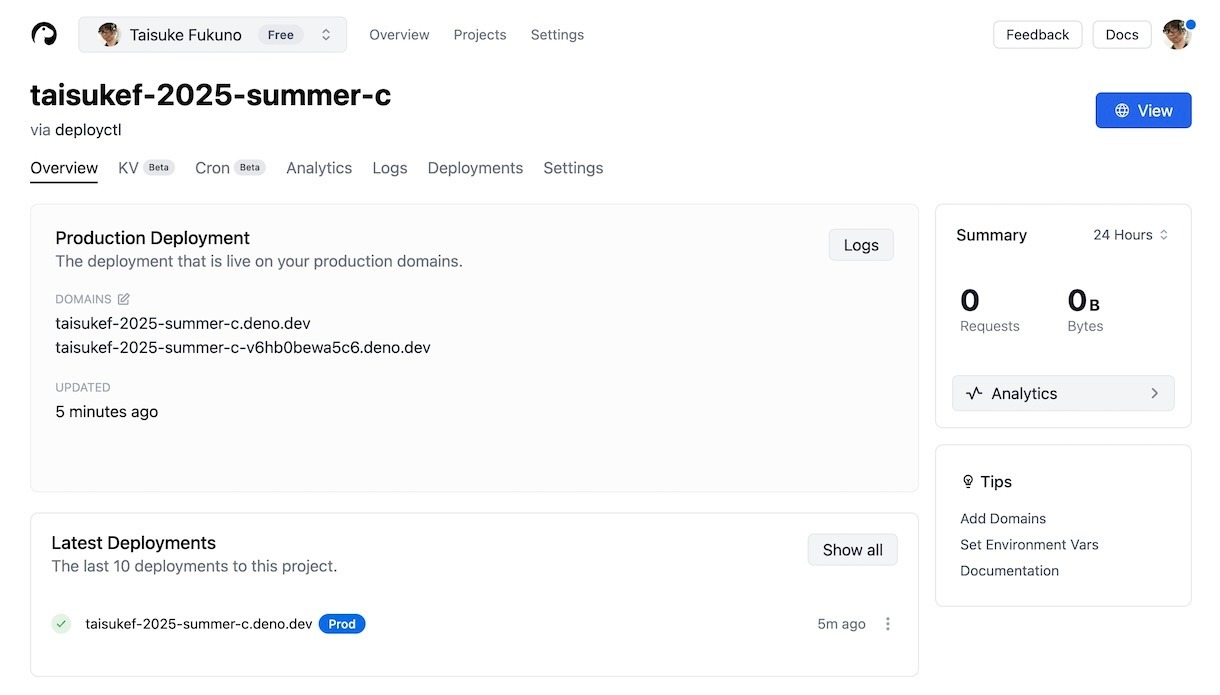Go to the Deployments tab
The height and width of the screenshot is (695, 1220).
pyautogui.click(x=475, y=168)
